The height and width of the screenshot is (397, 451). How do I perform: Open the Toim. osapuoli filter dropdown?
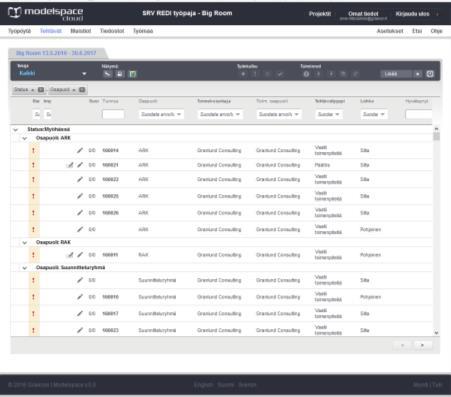(x=279, y=114)
